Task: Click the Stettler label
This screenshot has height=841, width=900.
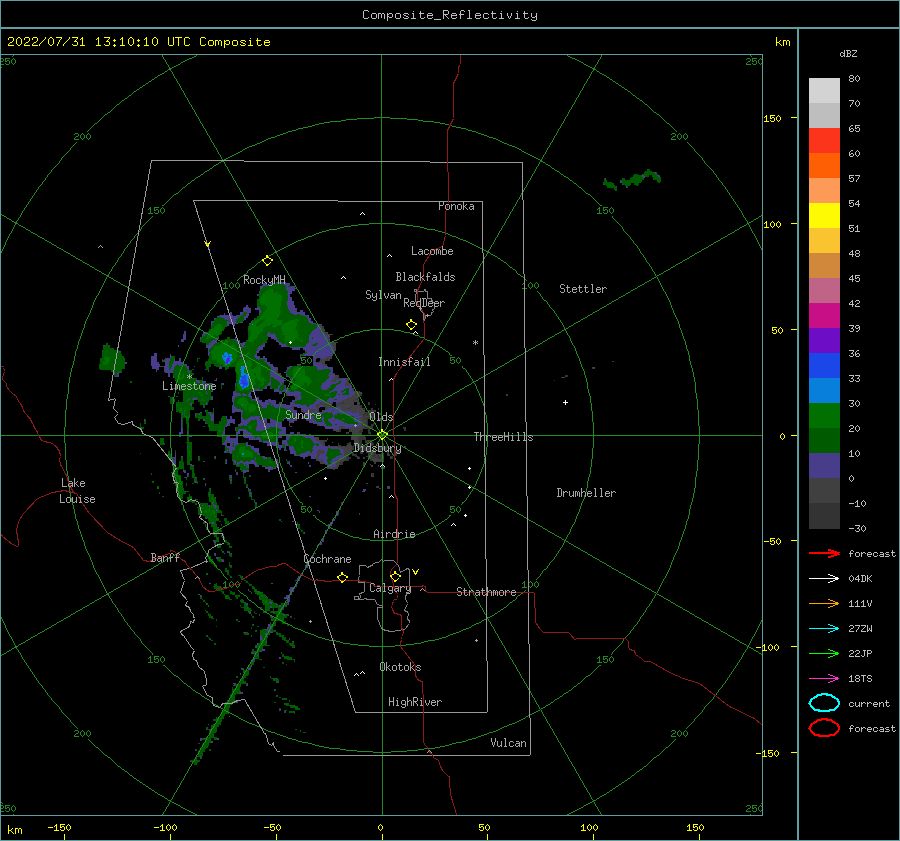Action: click(x=583, y=289)
